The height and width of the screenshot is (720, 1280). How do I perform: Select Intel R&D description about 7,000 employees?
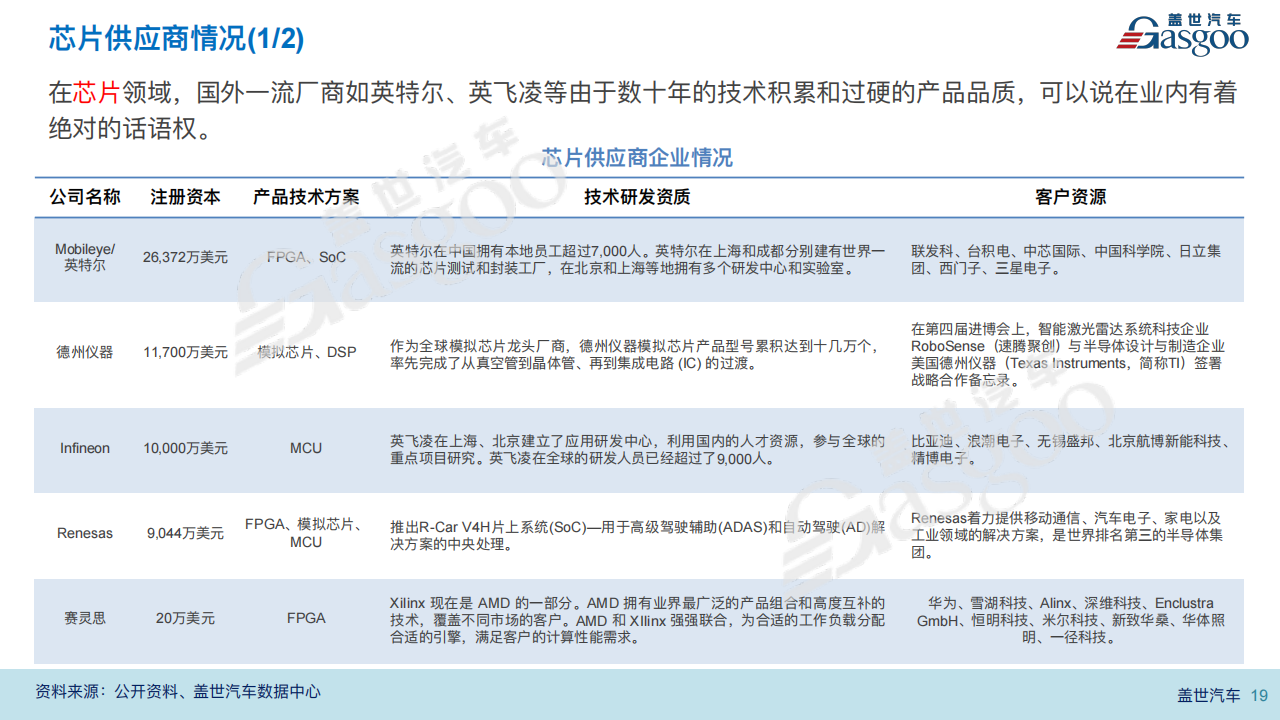coord(637,259)
